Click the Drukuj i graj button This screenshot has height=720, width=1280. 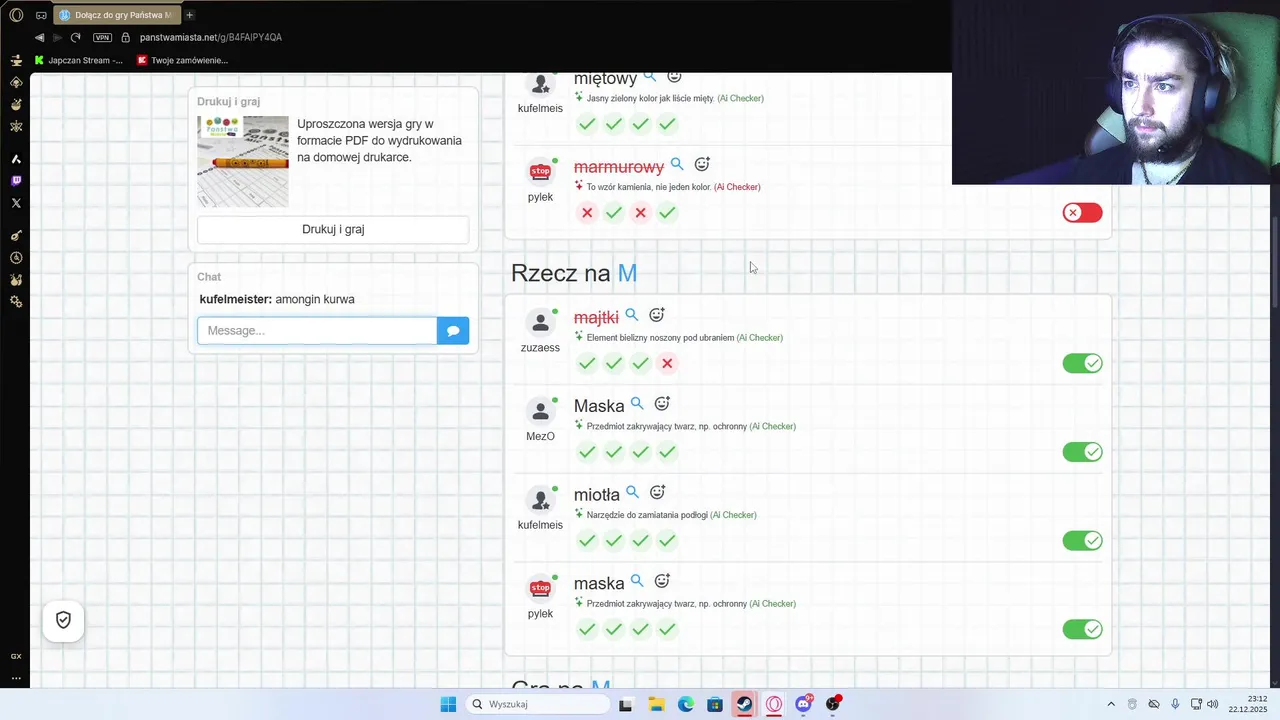coord(333,229)
